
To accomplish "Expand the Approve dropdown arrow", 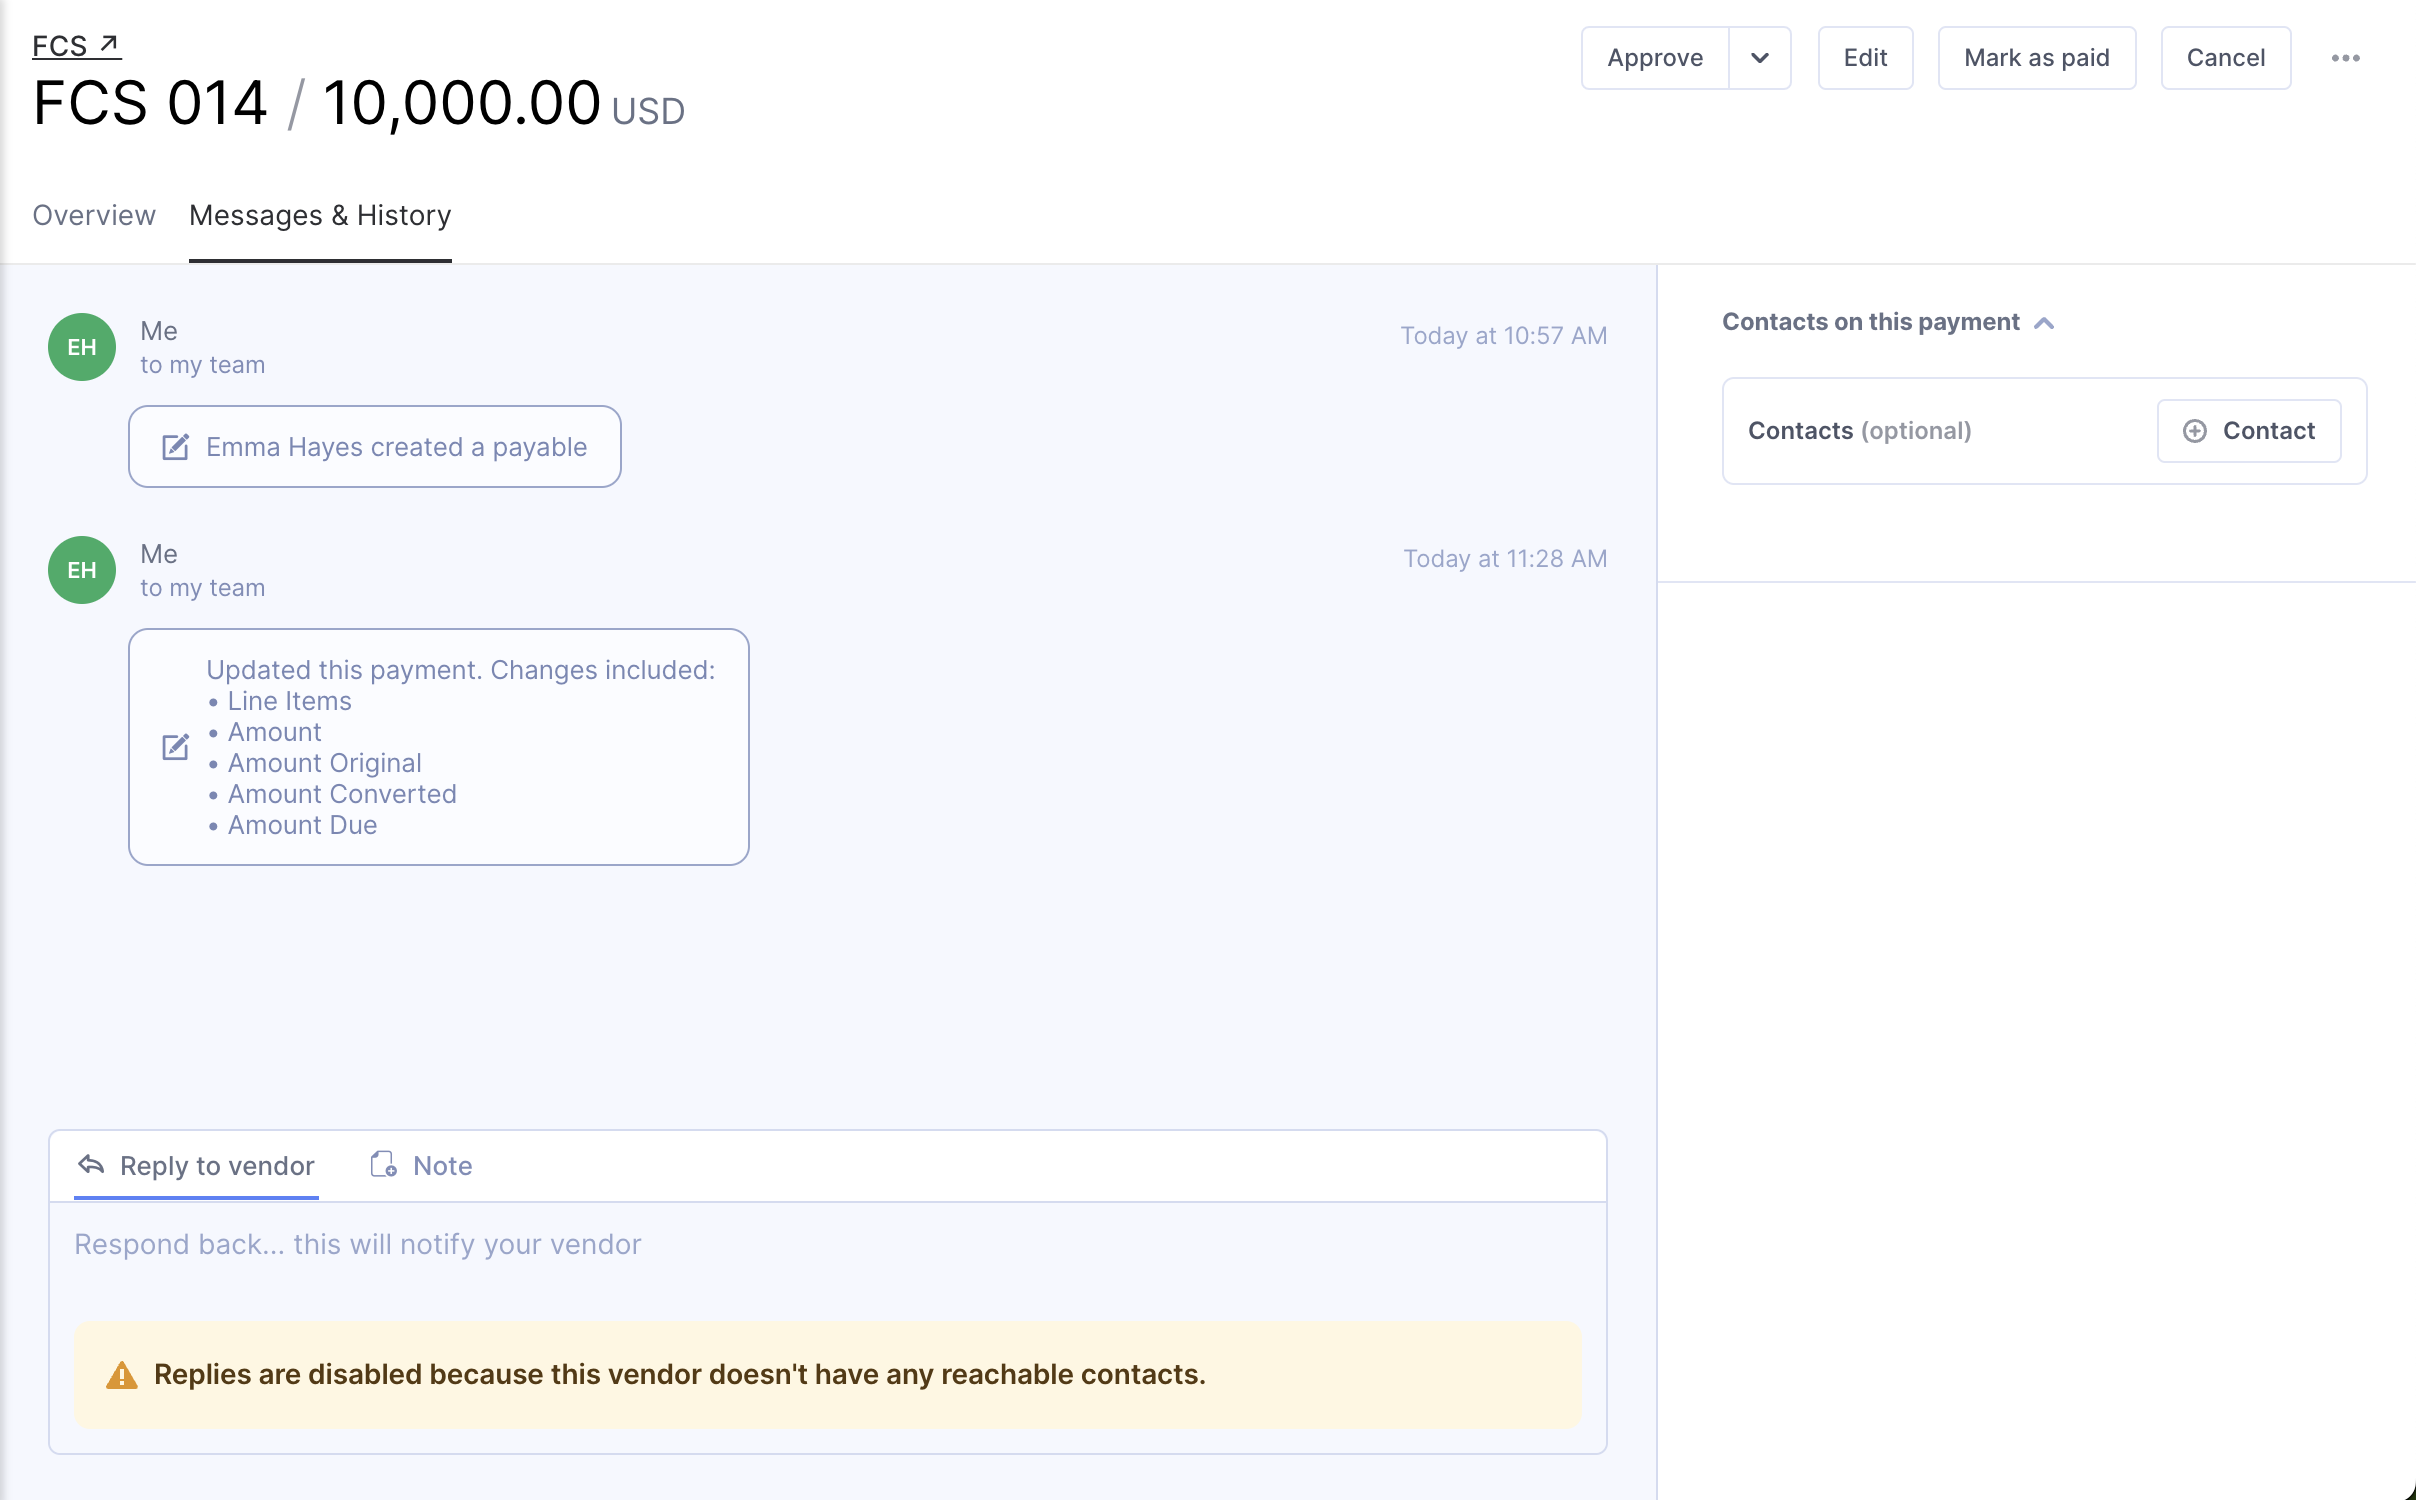I will click(x=1760, y=58).
